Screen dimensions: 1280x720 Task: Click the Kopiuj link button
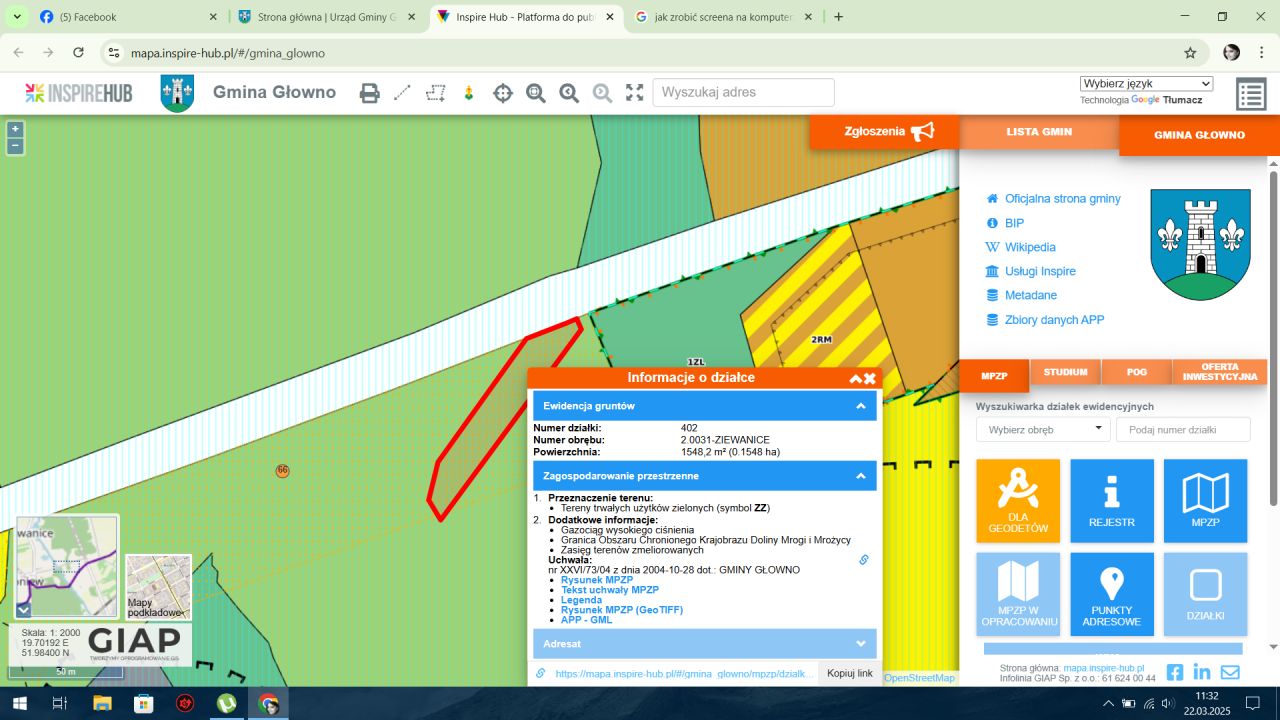click(849, 673)
